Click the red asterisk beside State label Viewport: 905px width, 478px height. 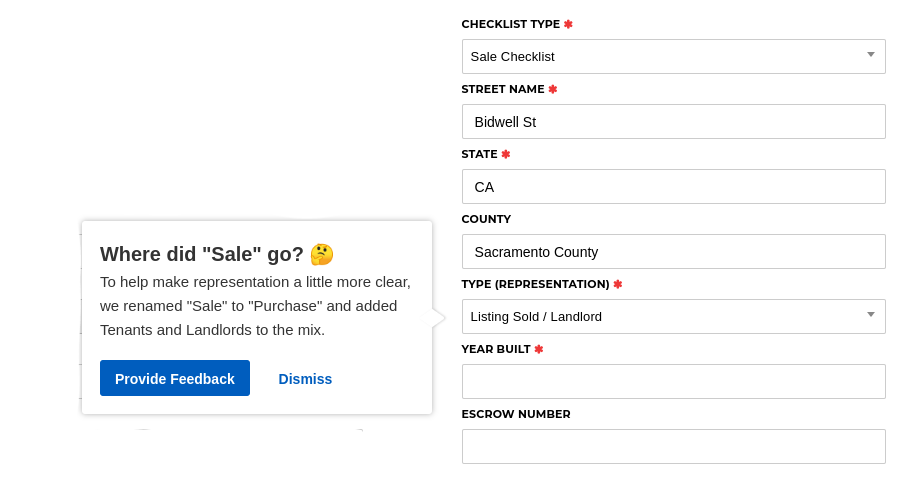[506, 154]
